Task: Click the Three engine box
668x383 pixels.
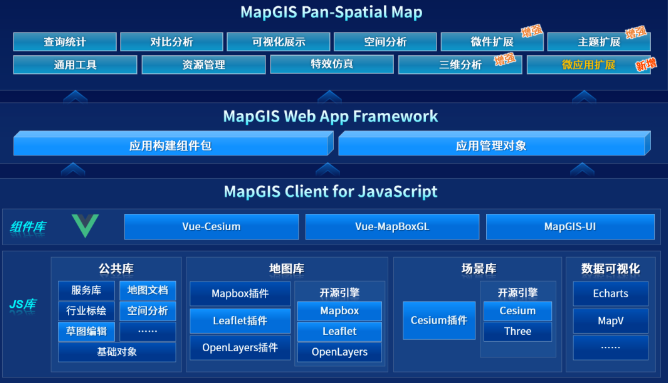Action: 518,331
